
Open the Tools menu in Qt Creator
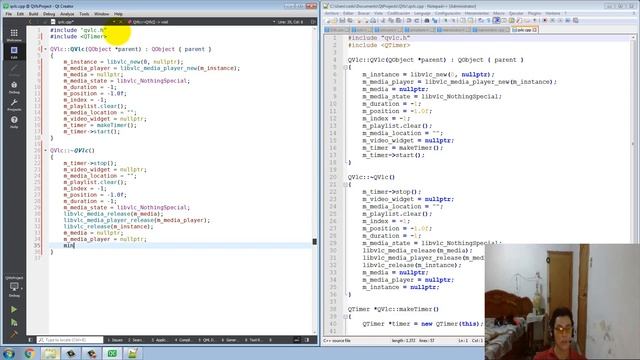84,14
